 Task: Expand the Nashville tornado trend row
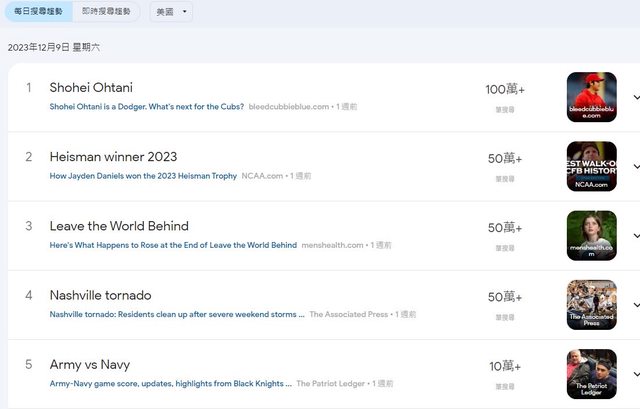tap(634, 305)
